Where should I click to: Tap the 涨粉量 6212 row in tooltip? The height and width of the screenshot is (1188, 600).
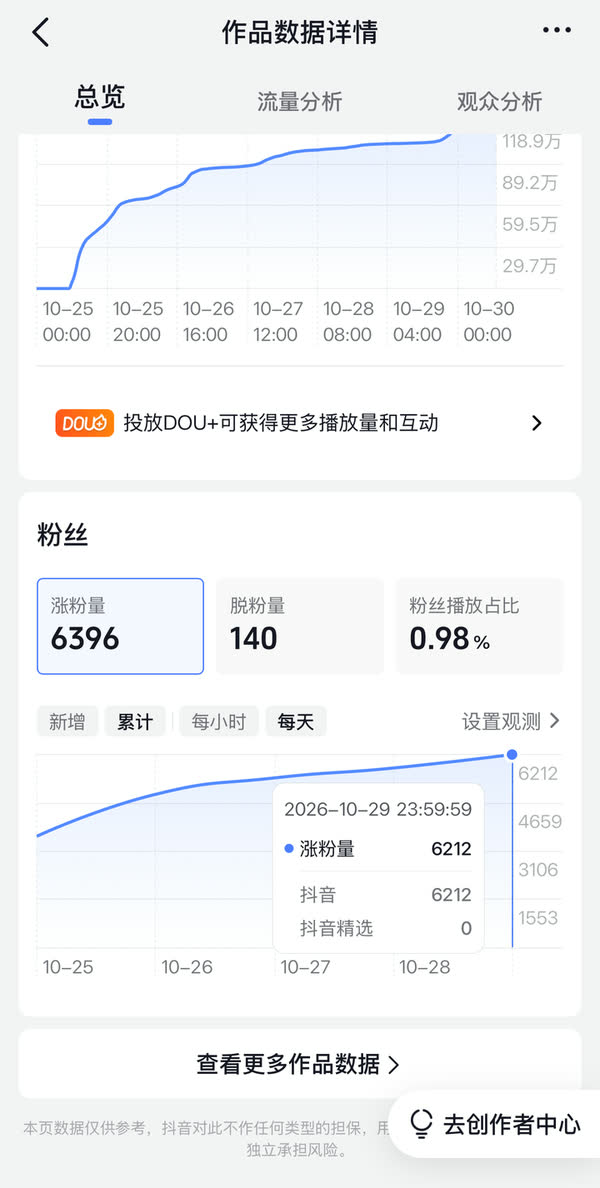378,849
